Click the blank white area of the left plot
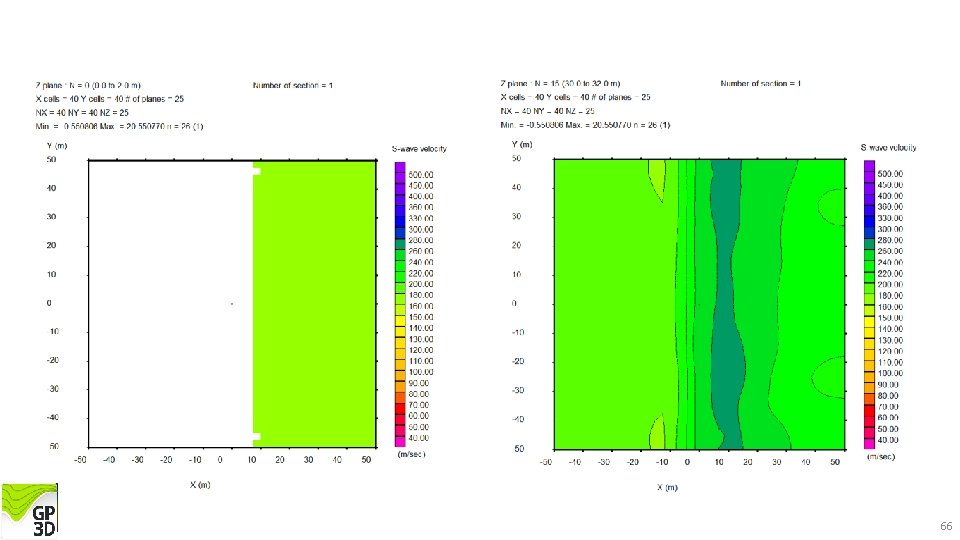960x540 pixels. pos(170,303)
